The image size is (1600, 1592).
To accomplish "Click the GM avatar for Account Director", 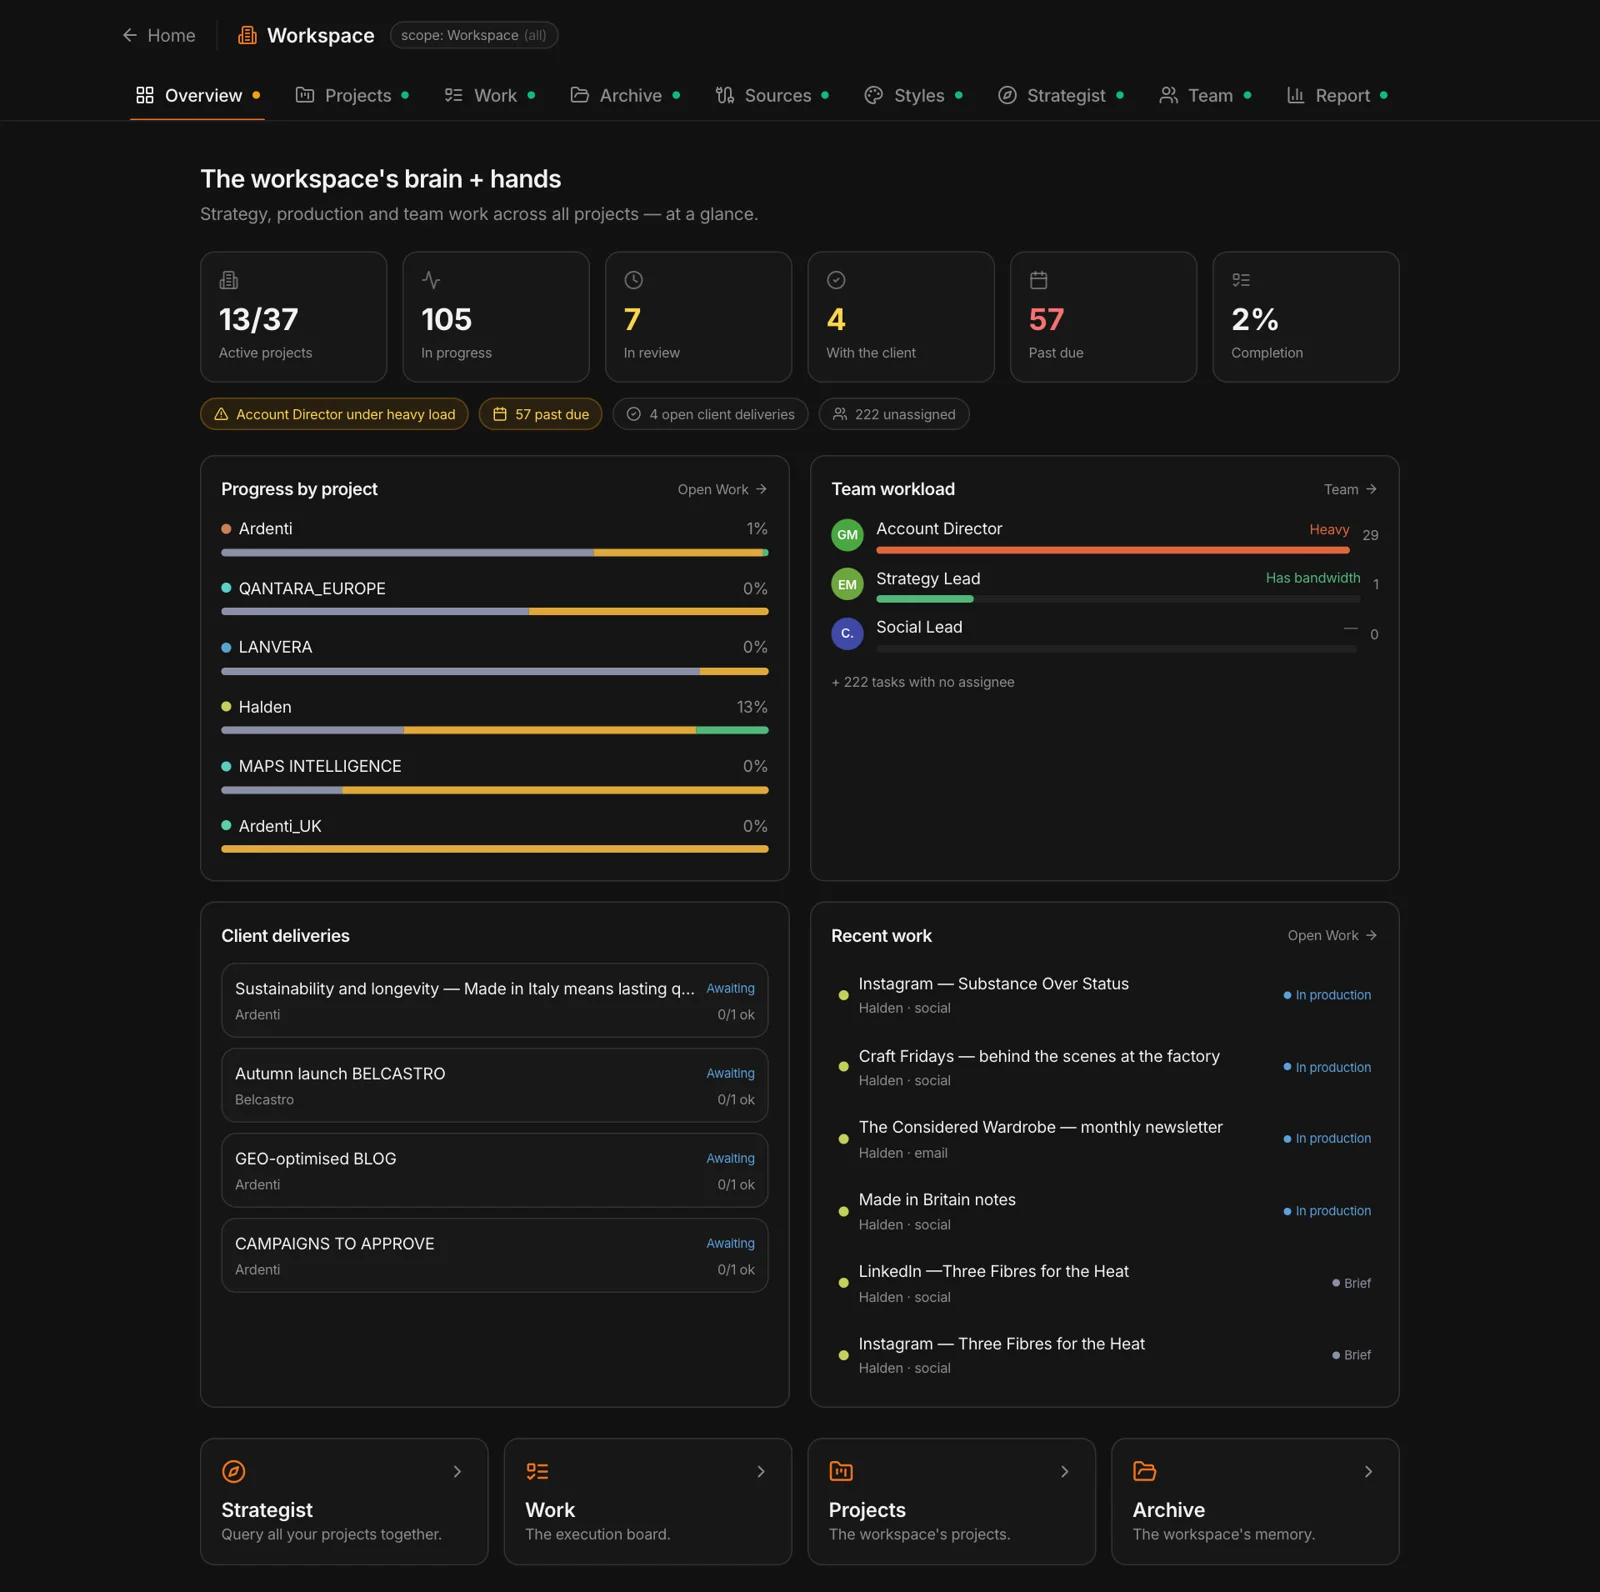I will tap(847, 535).
